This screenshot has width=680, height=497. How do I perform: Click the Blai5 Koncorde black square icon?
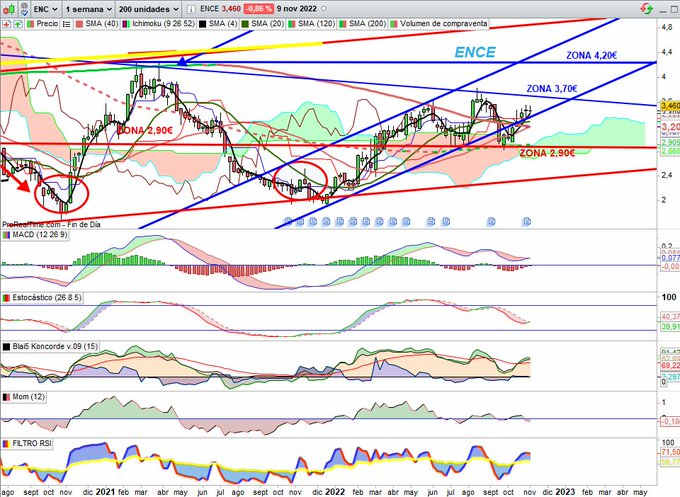pos(6,347)
